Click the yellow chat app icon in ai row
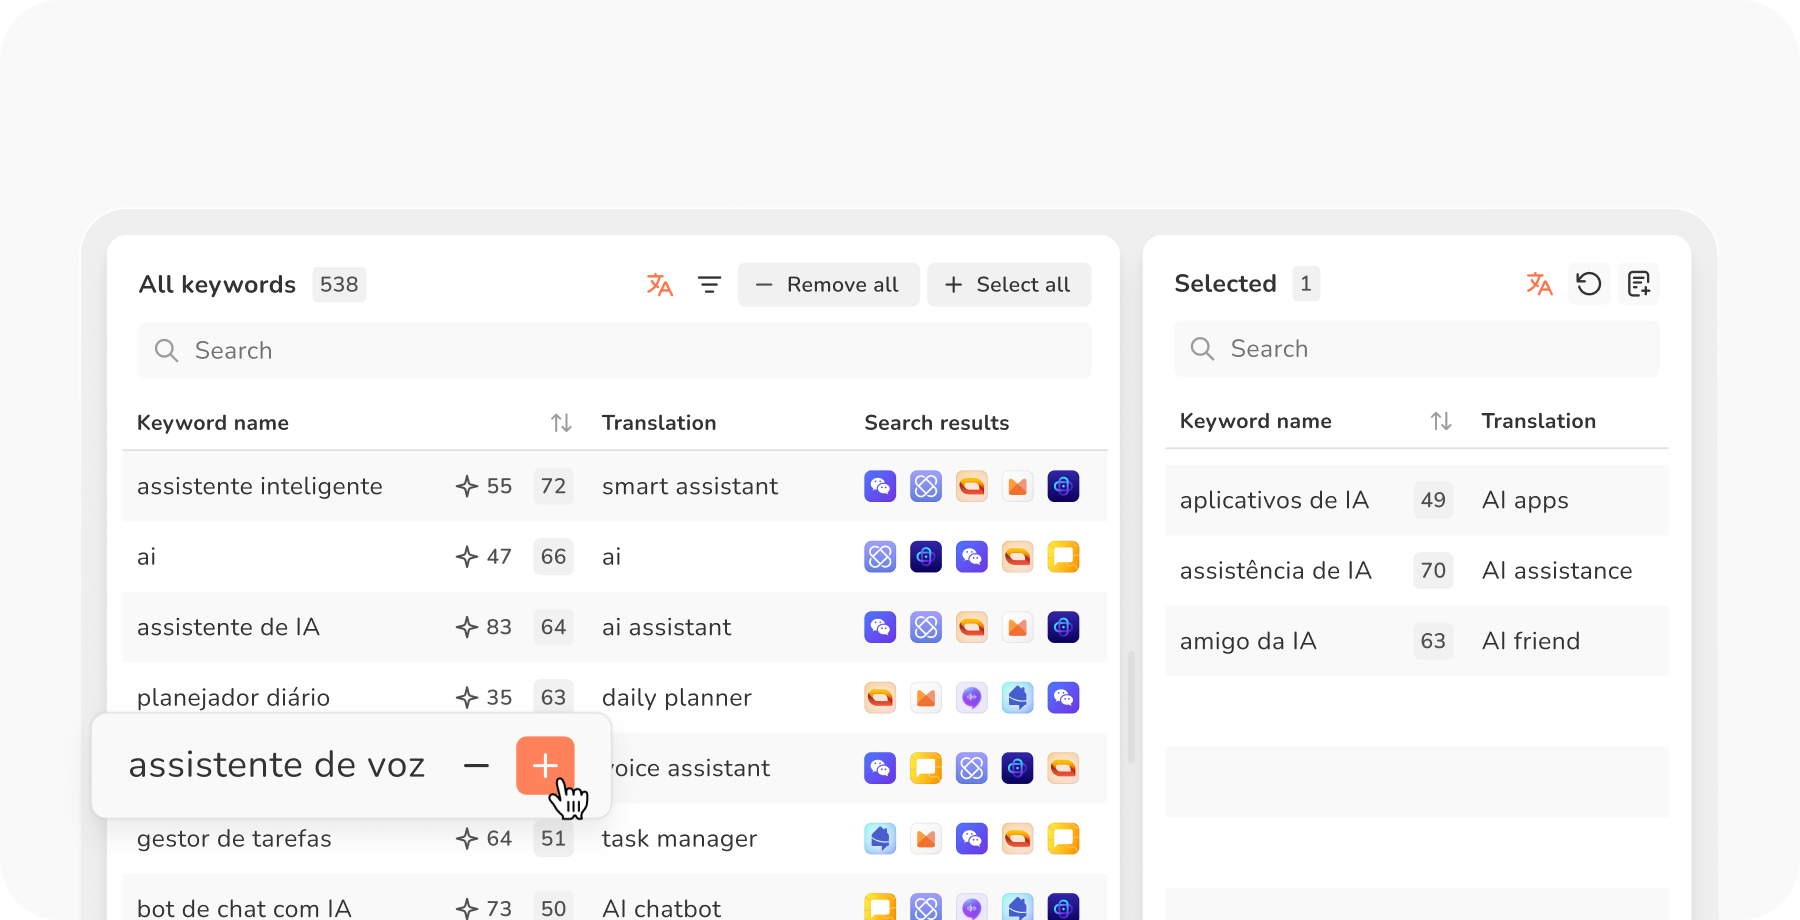The image size is (1800, 920). 1063,557
